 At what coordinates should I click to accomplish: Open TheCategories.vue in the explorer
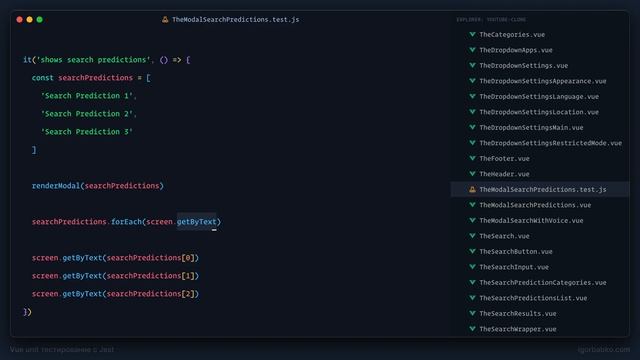(512, 35)
